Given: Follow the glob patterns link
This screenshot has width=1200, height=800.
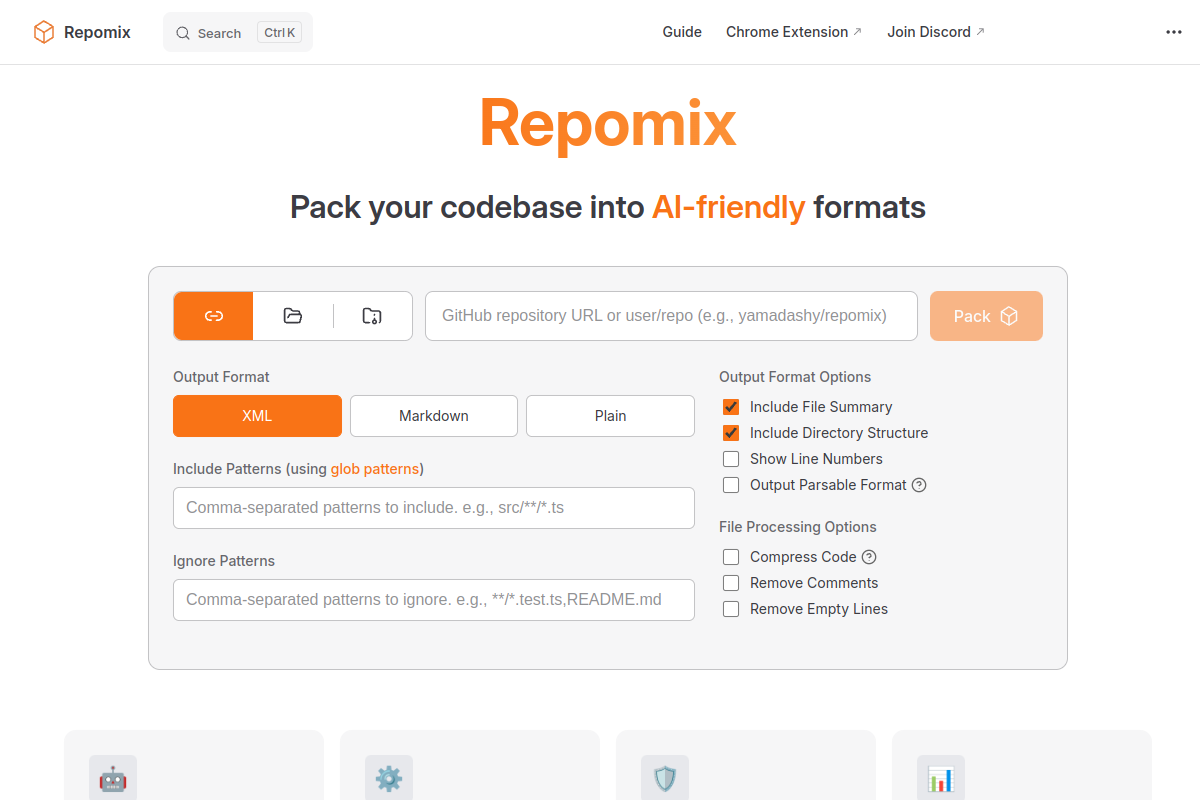Looking at the screenshot, I should click(375, 469).
